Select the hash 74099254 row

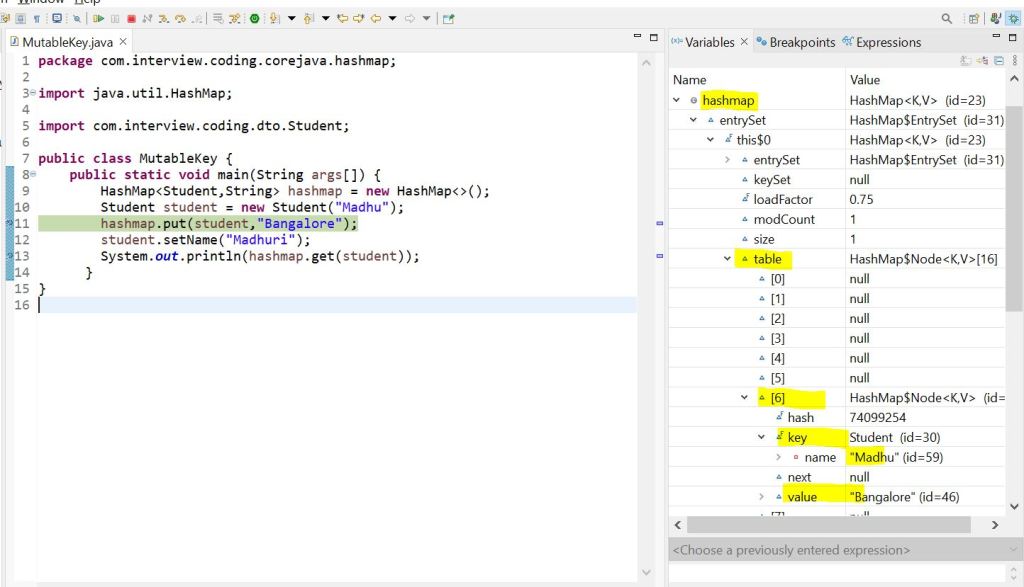pos(837,418)
